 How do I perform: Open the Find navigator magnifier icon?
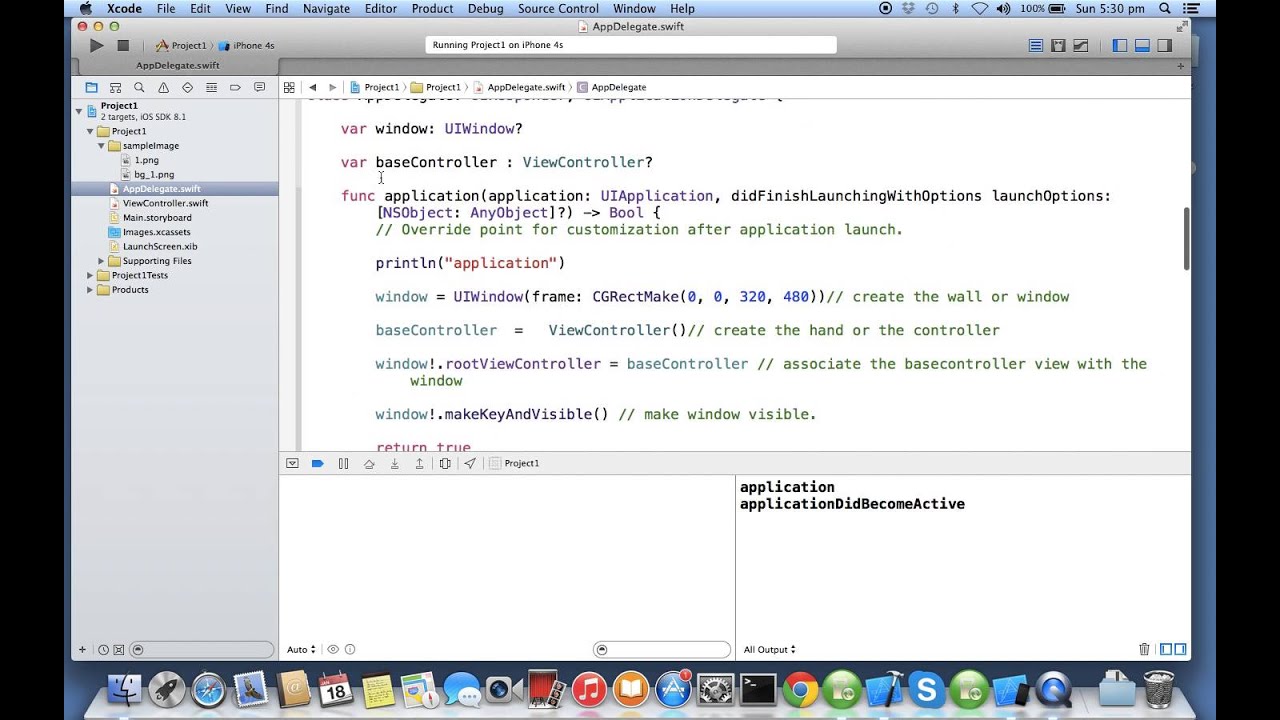[139, 87]
